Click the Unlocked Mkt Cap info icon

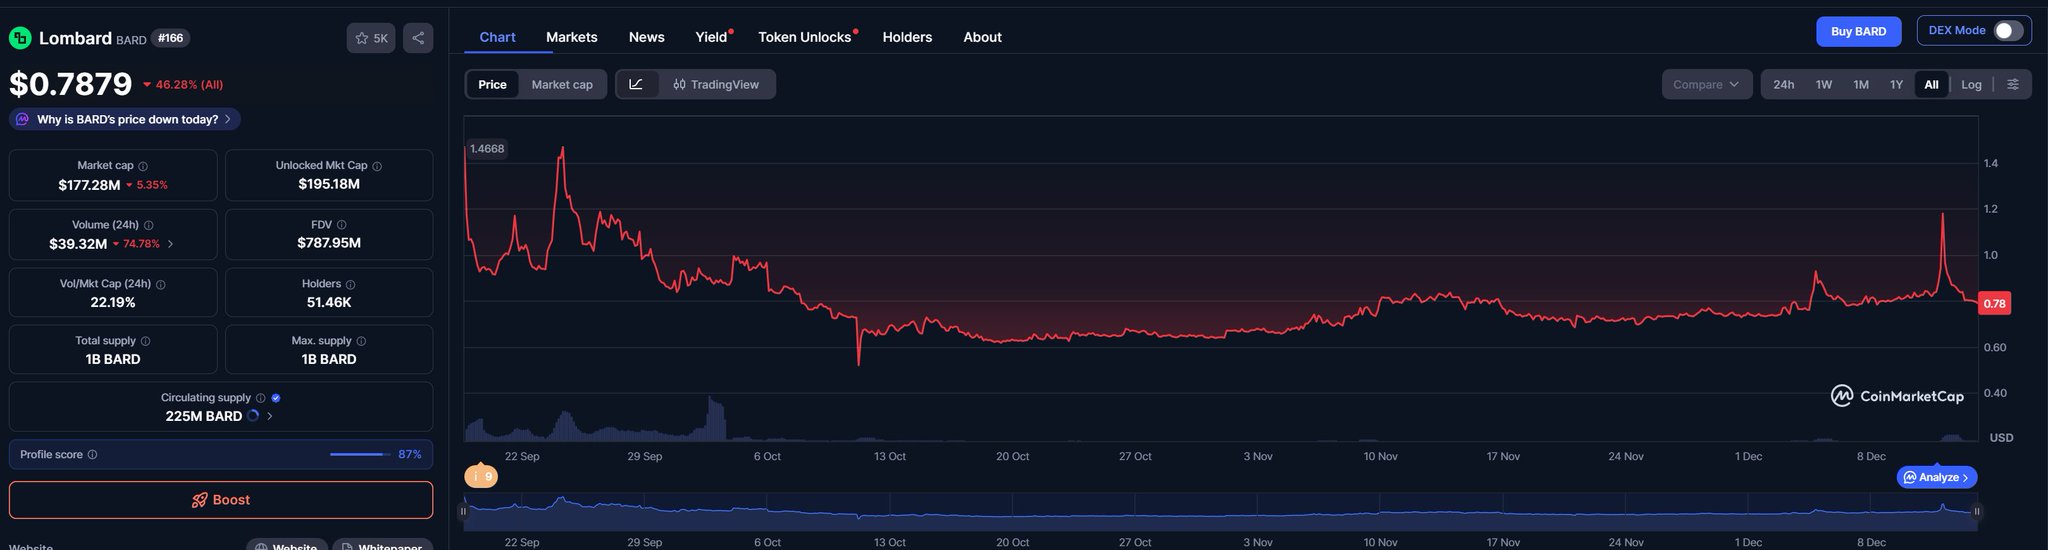click(377, 166)
